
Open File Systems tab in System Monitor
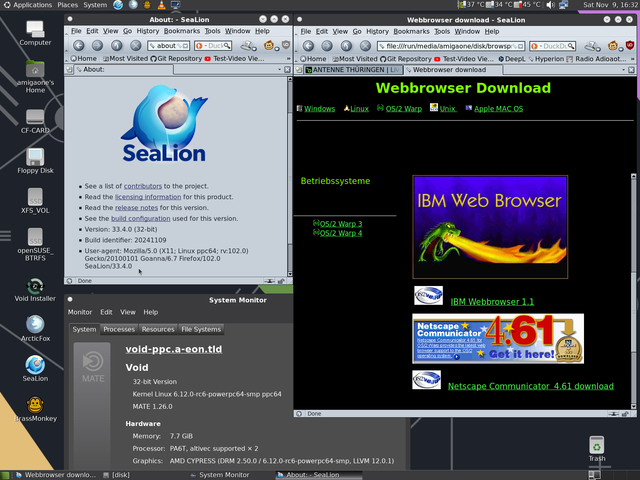[x=201, y=329]
